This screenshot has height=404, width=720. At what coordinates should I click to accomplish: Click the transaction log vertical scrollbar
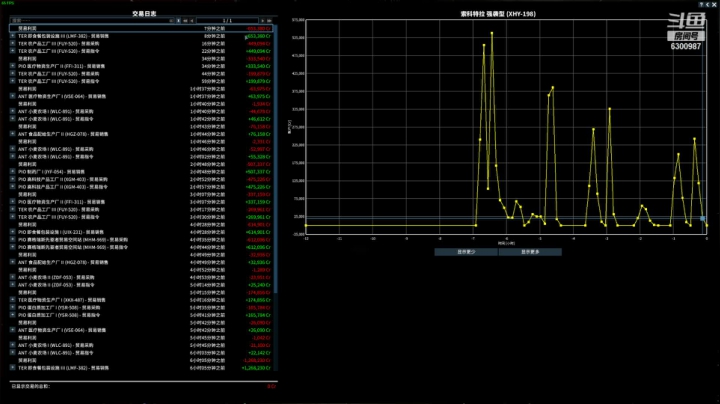point(276,158)
